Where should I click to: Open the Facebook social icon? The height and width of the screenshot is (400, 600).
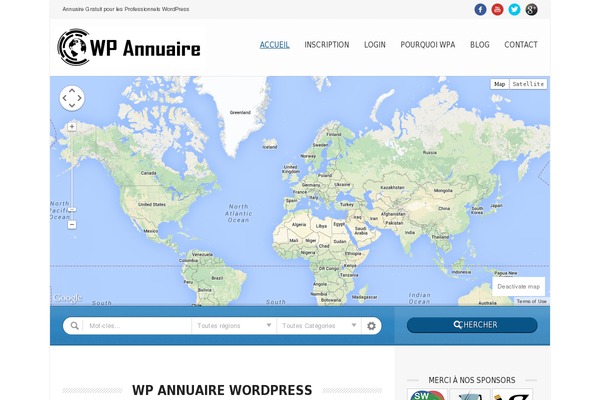click(480, 9)
